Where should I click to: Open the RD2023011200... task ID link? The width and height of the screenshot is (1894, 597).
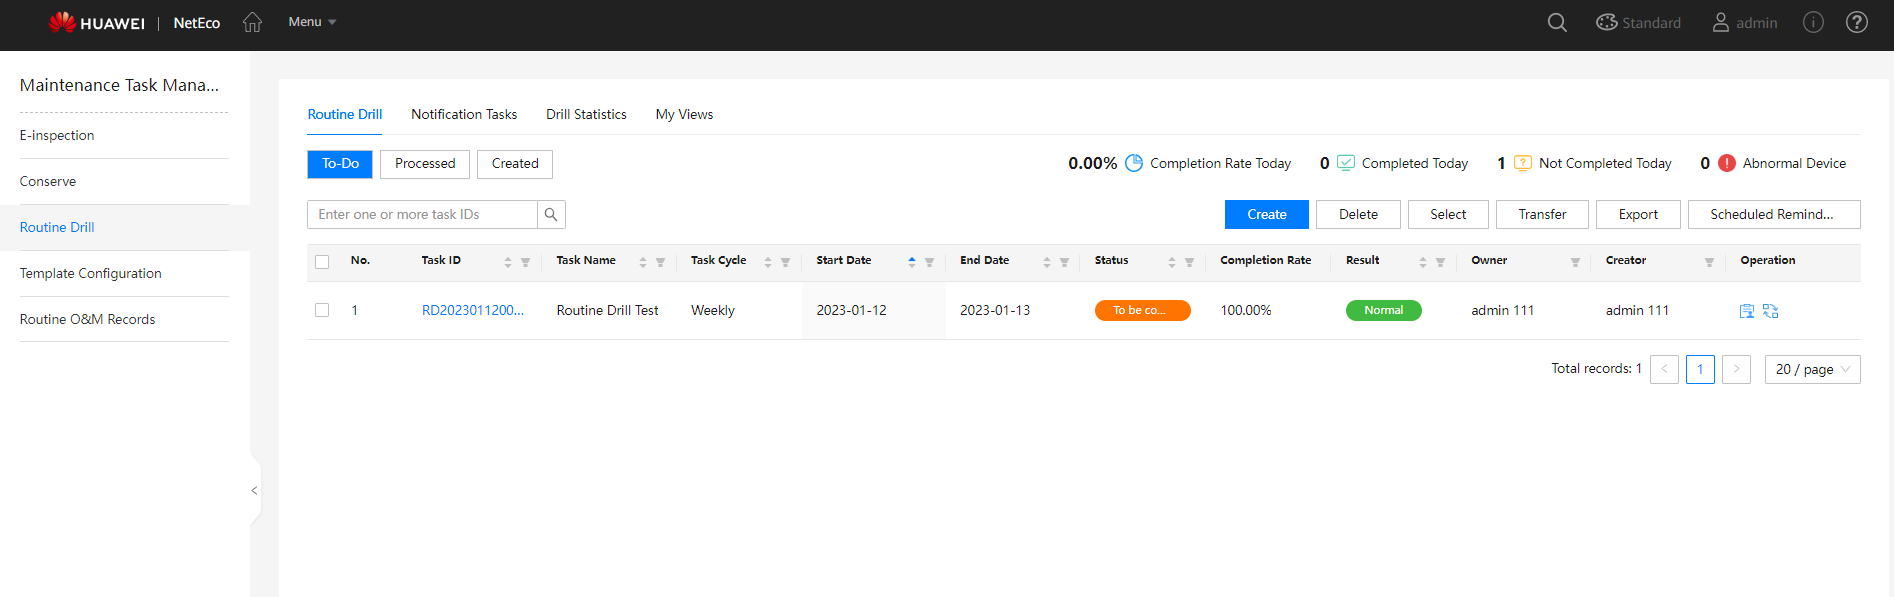pyautogui.click(x=472, y=311)
